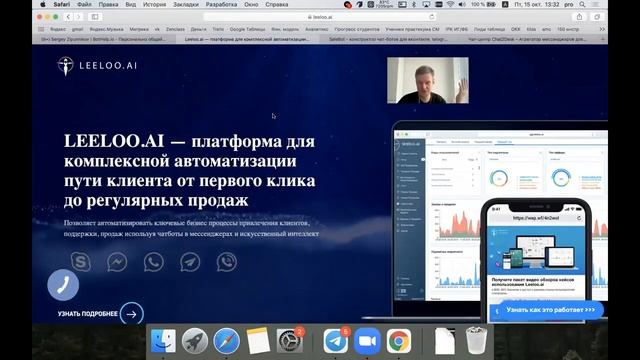Open the Google Таблицы bookmark
640x360 pixels.
[x=247, y=29]
